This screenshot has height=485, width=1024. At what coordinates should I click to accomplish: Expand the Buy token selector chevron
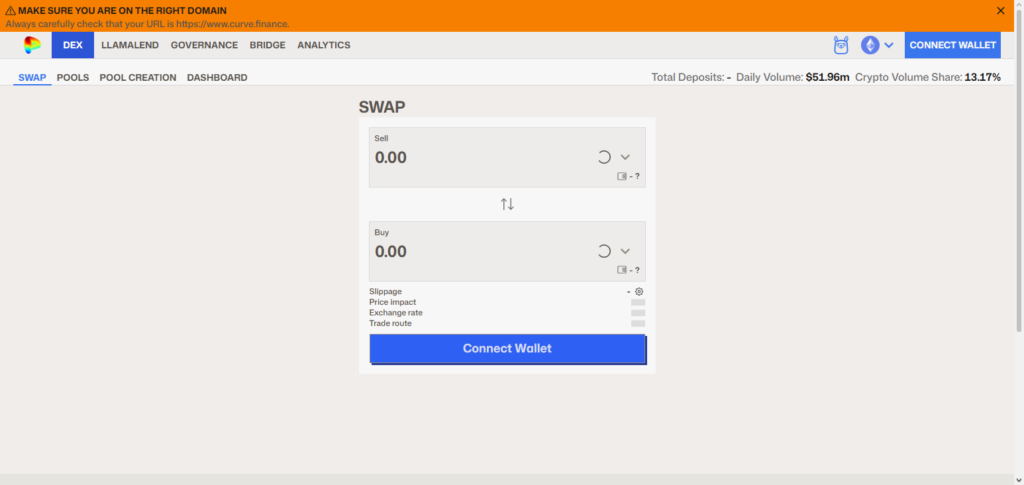tap(625, 251)
